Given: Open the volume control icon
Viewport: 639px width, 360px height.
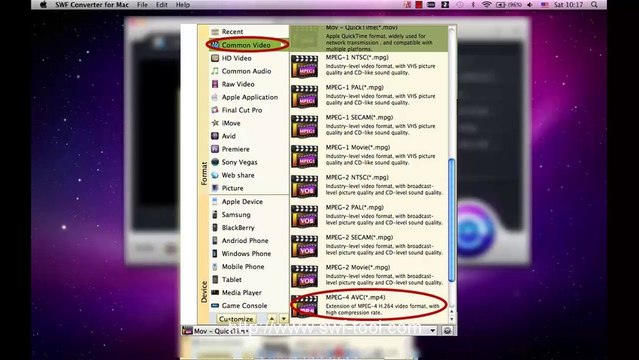Looking at the screenshot, I should tap(530, 5).
